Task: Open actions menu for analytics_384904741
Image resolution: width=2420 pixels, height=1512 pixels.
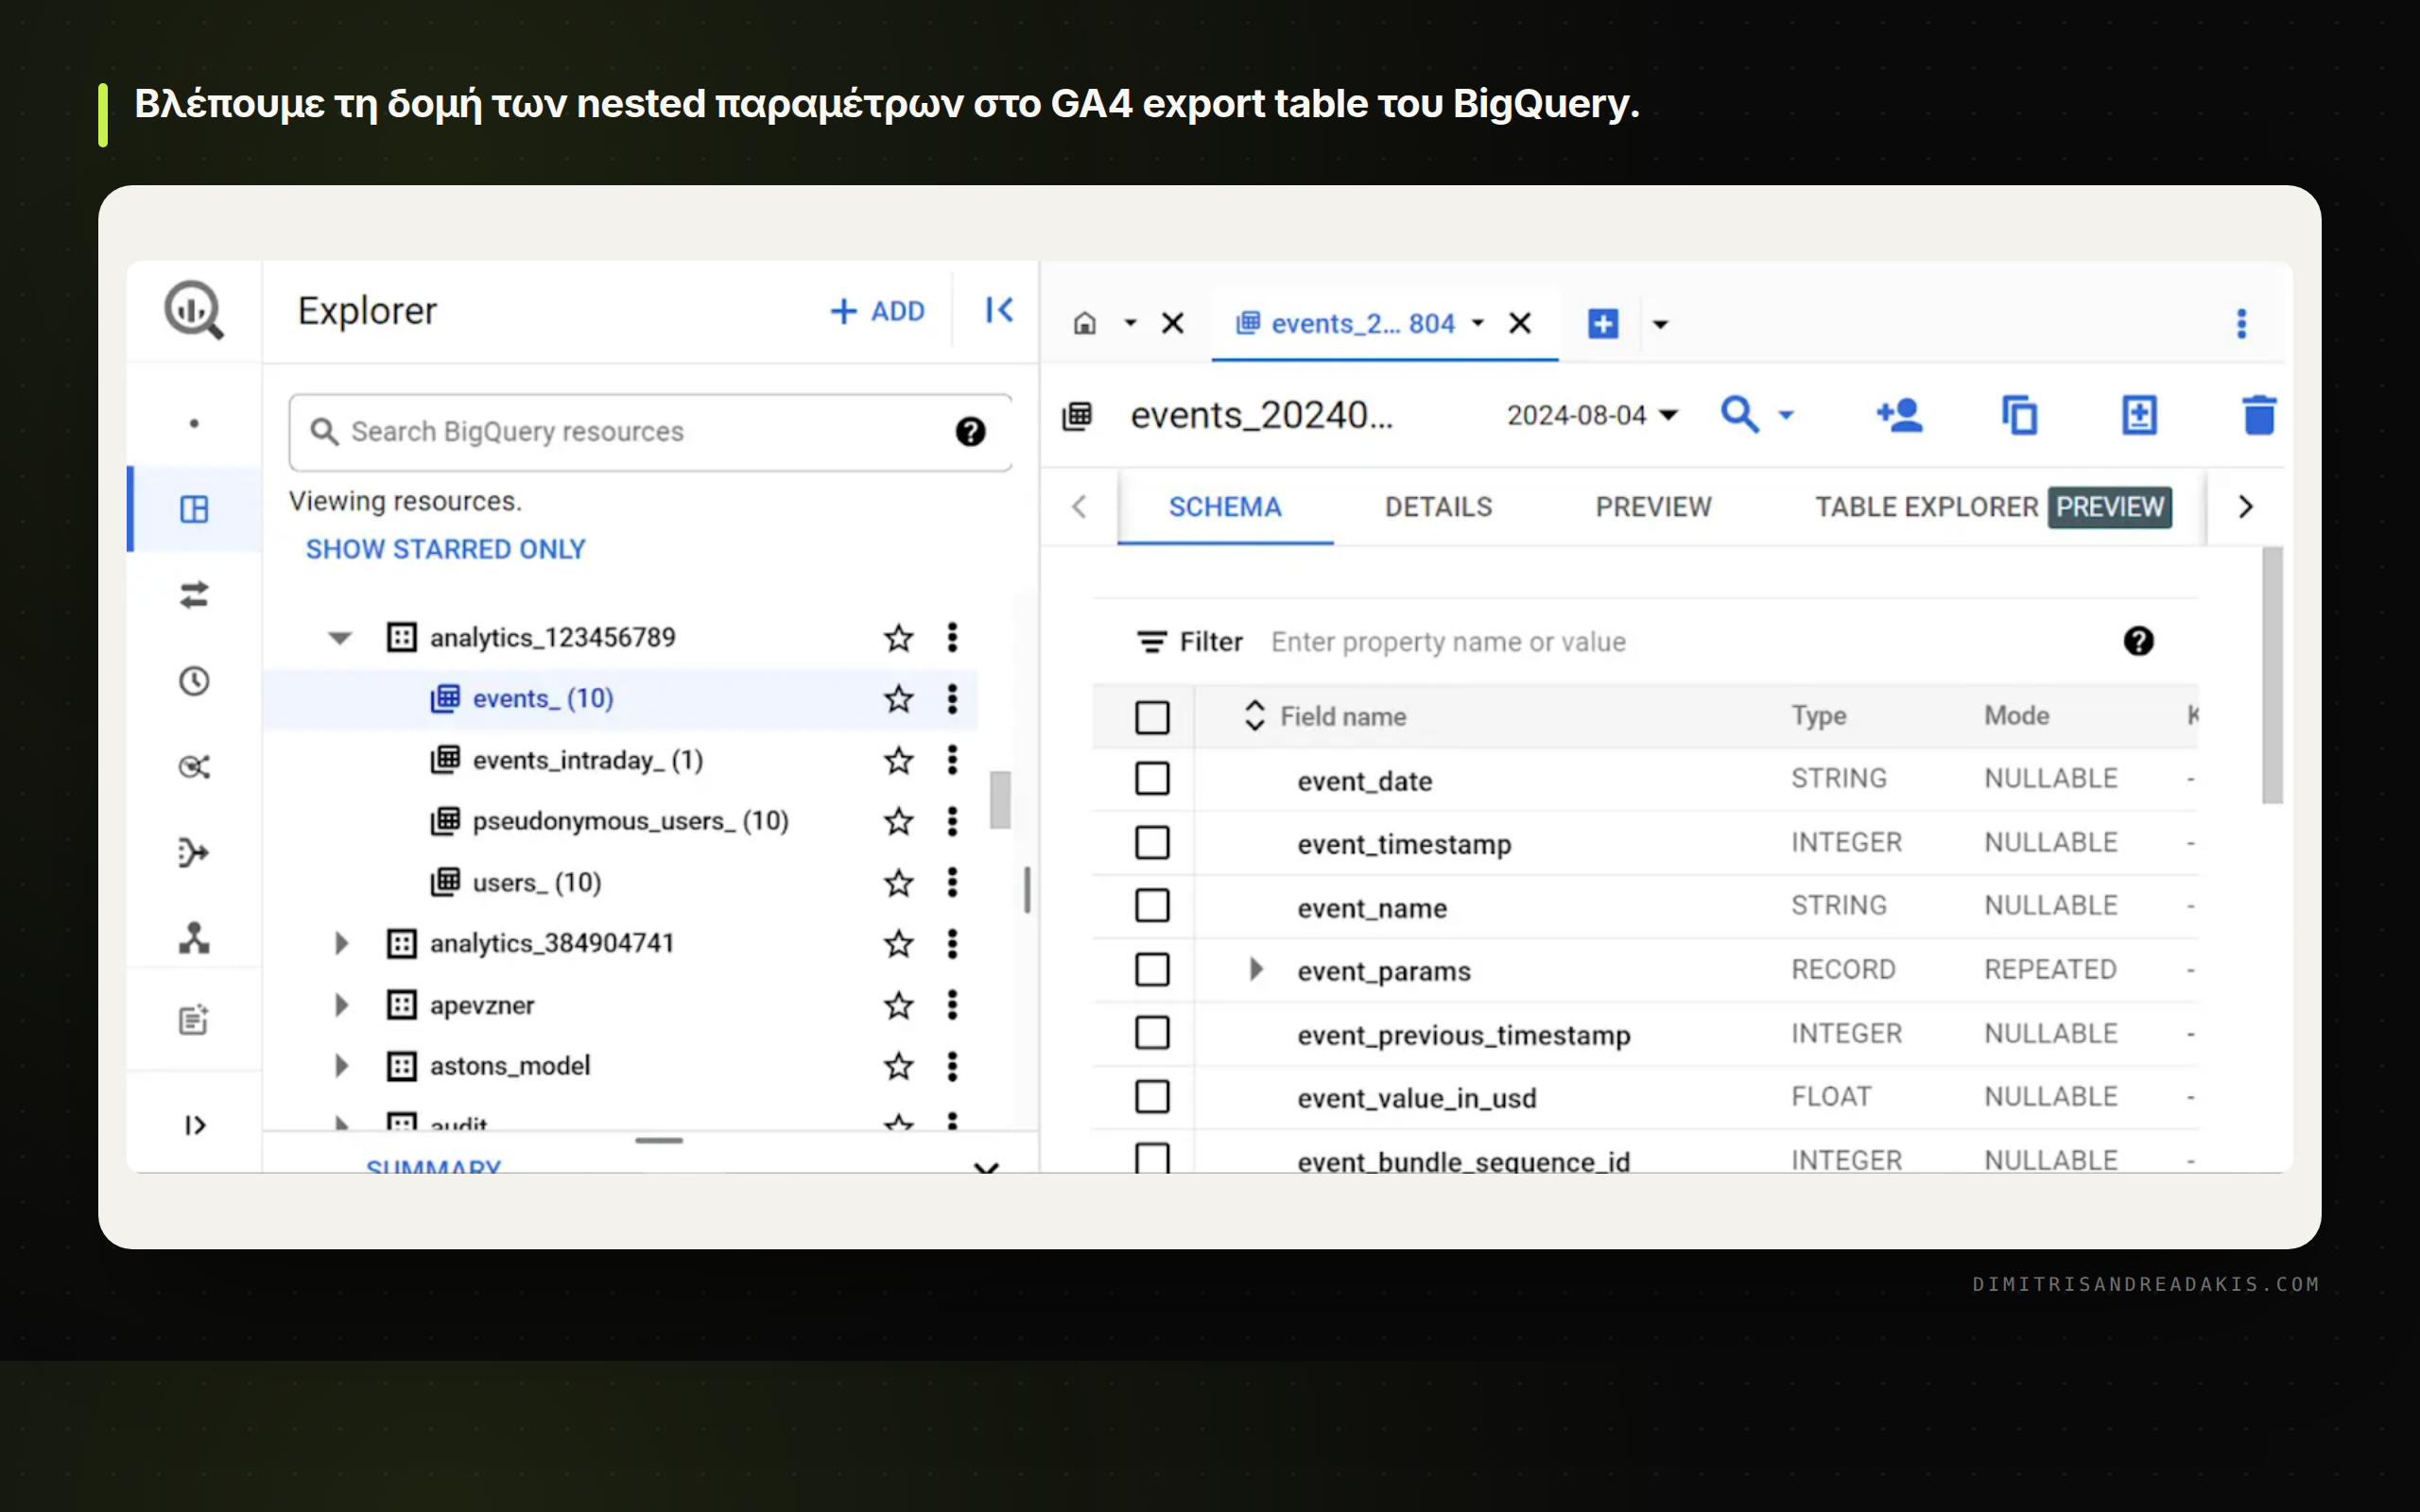Action: pos(952,944)
